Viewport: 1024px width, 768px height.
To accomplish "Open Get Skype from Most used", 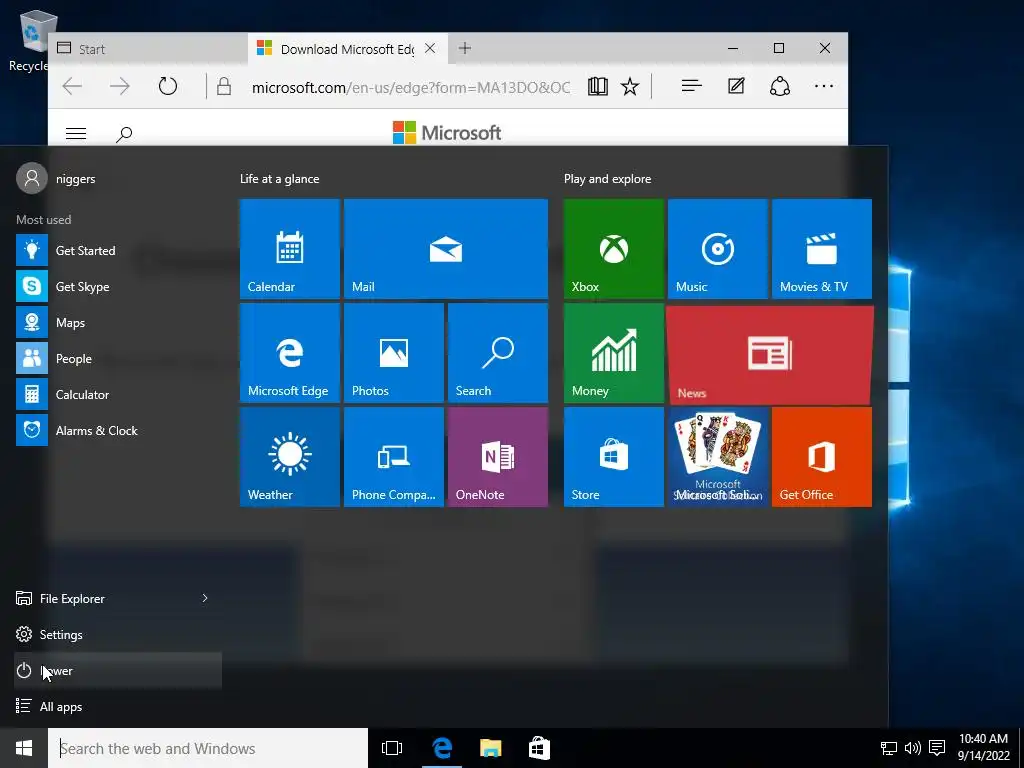I will [118, 286].
